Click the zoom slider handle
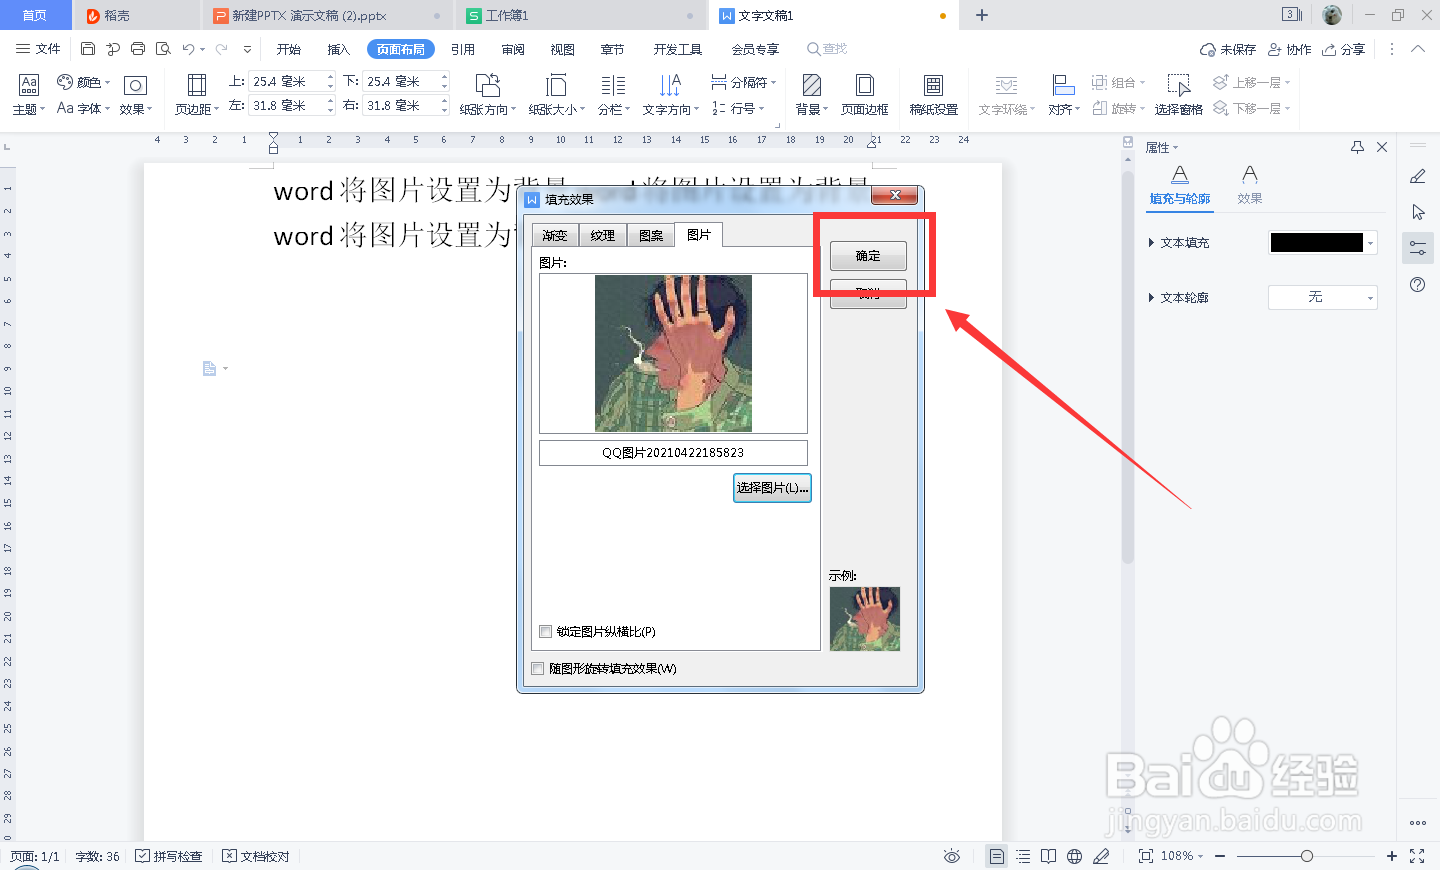 pyautogui.click(x=1307, y=856)
